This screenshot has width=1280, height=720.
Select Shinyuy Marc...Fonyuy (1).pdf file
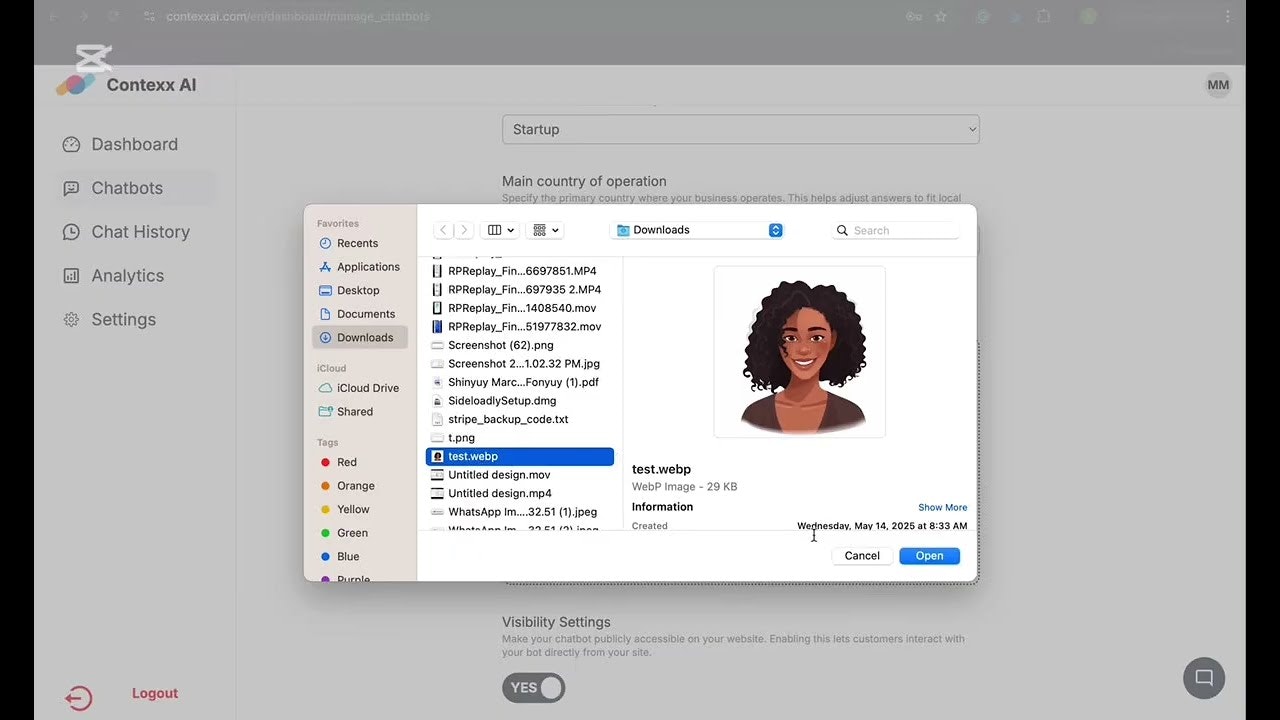point(520,382)
